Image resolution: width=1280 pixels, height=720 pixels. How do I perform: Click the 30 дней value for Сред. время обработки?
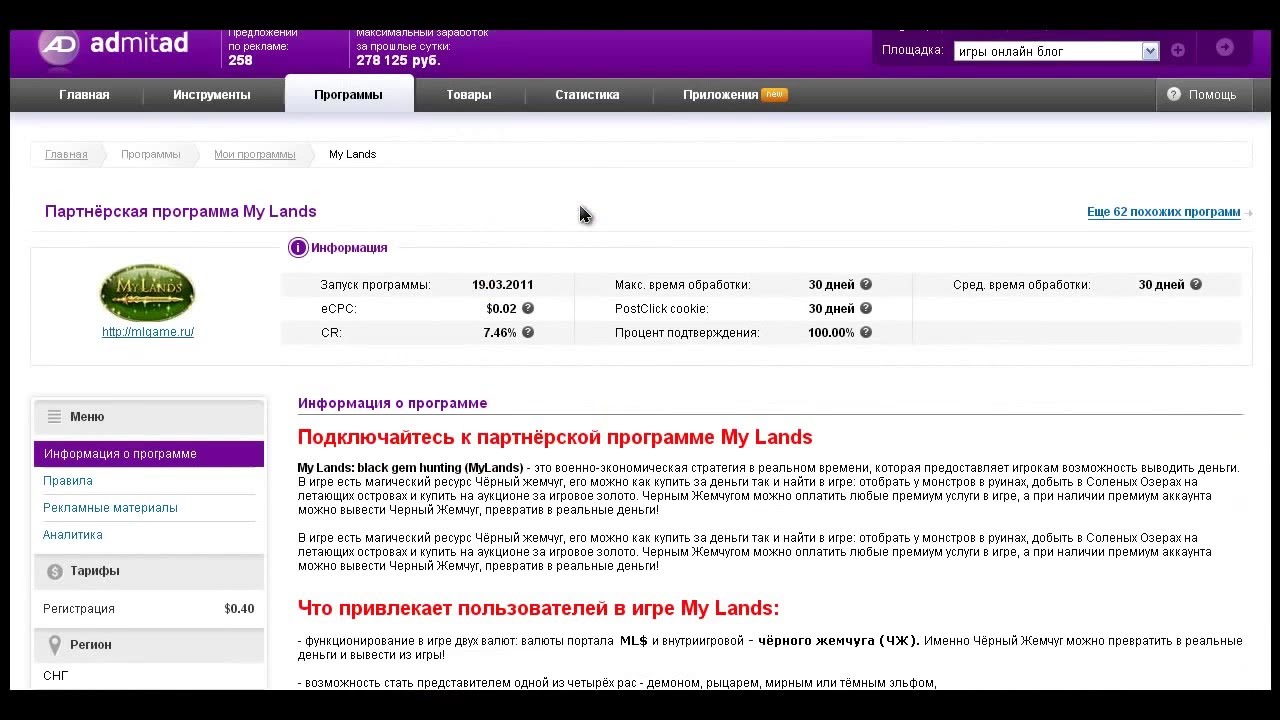coord(1162,285)
